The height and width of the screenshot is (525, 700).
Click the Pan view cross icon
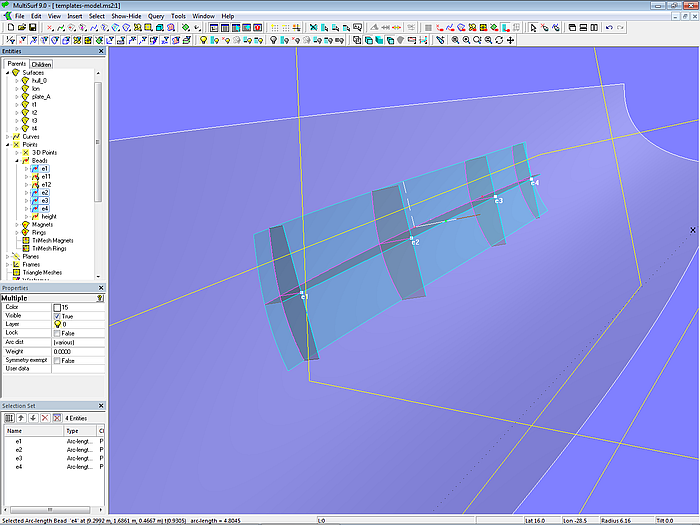(511, 41)
